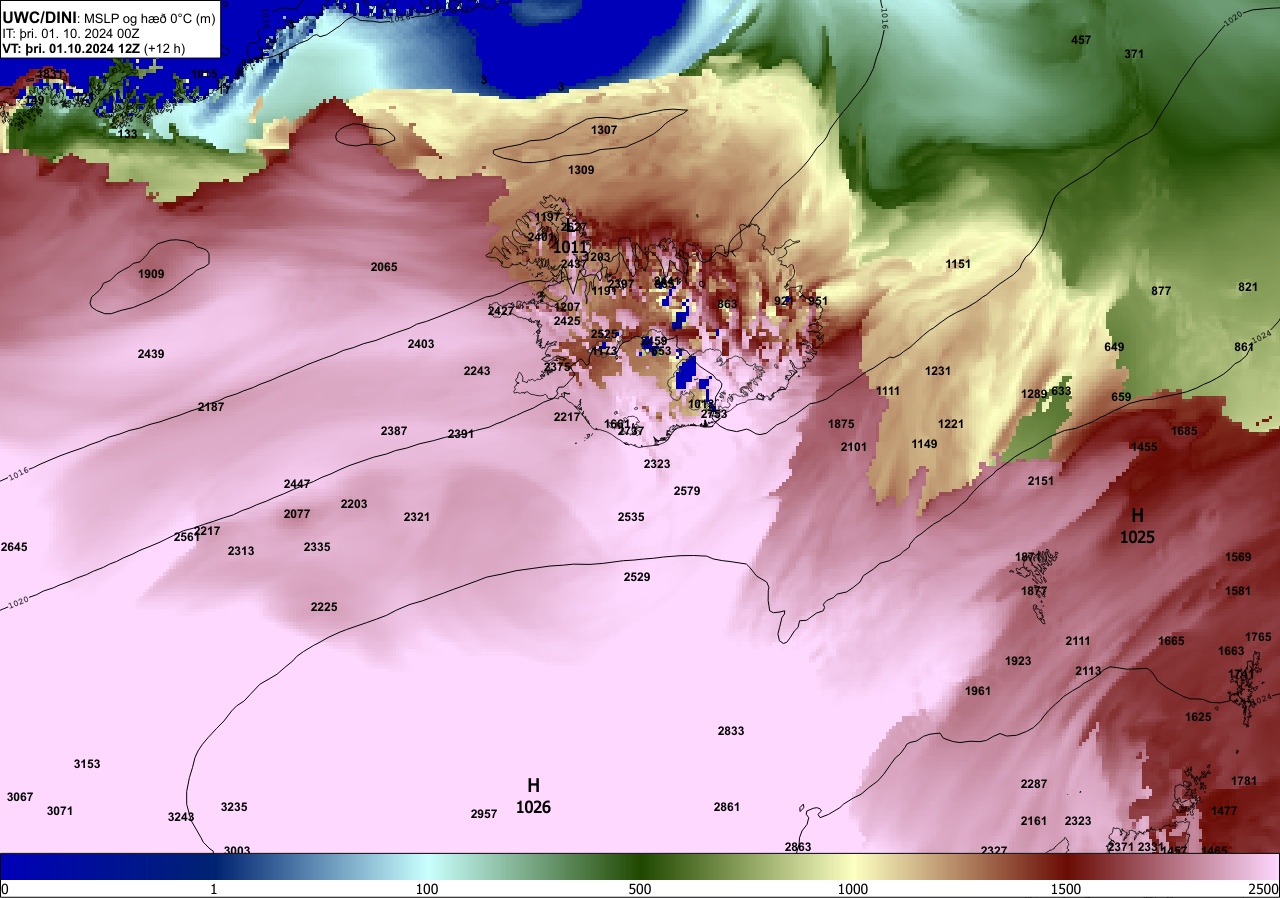Click the 500 tick label on color scale
Screen dimensions: 1280x898
click(x=640, y=889)
